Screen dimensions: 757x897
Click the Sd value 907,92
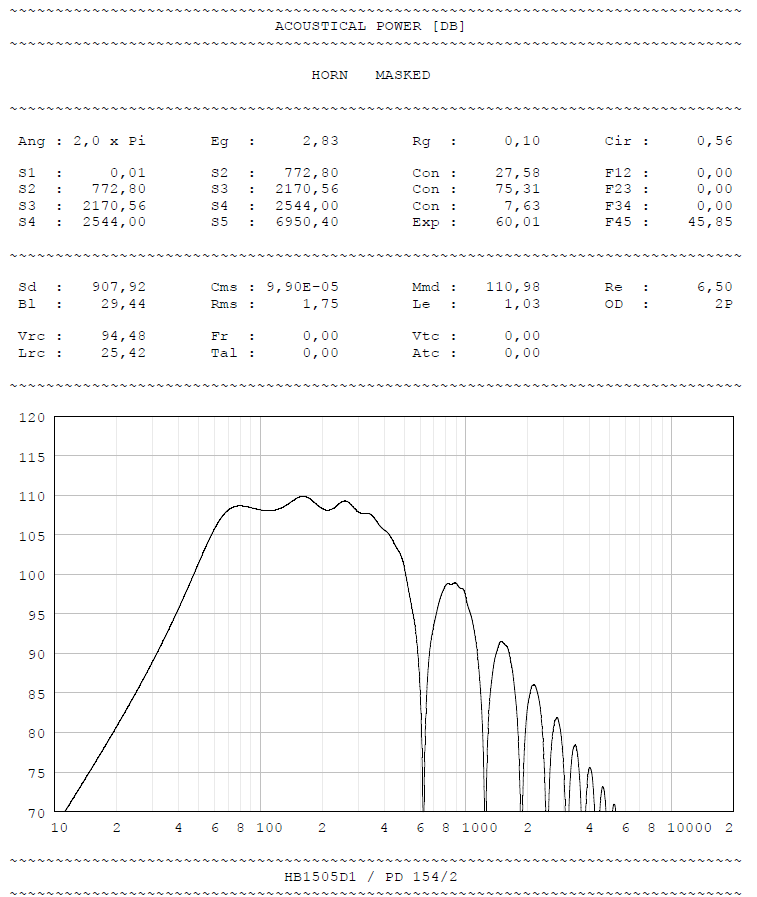119,287
